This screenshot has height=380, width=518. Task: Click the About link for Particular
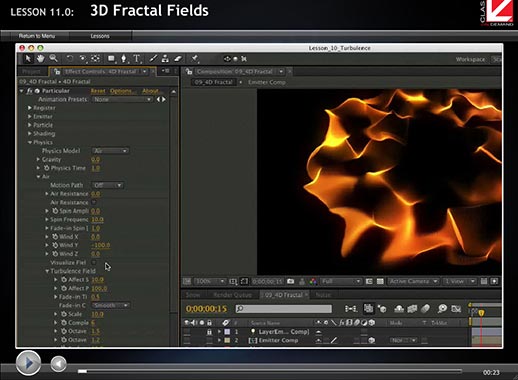(x=151, y=91)
